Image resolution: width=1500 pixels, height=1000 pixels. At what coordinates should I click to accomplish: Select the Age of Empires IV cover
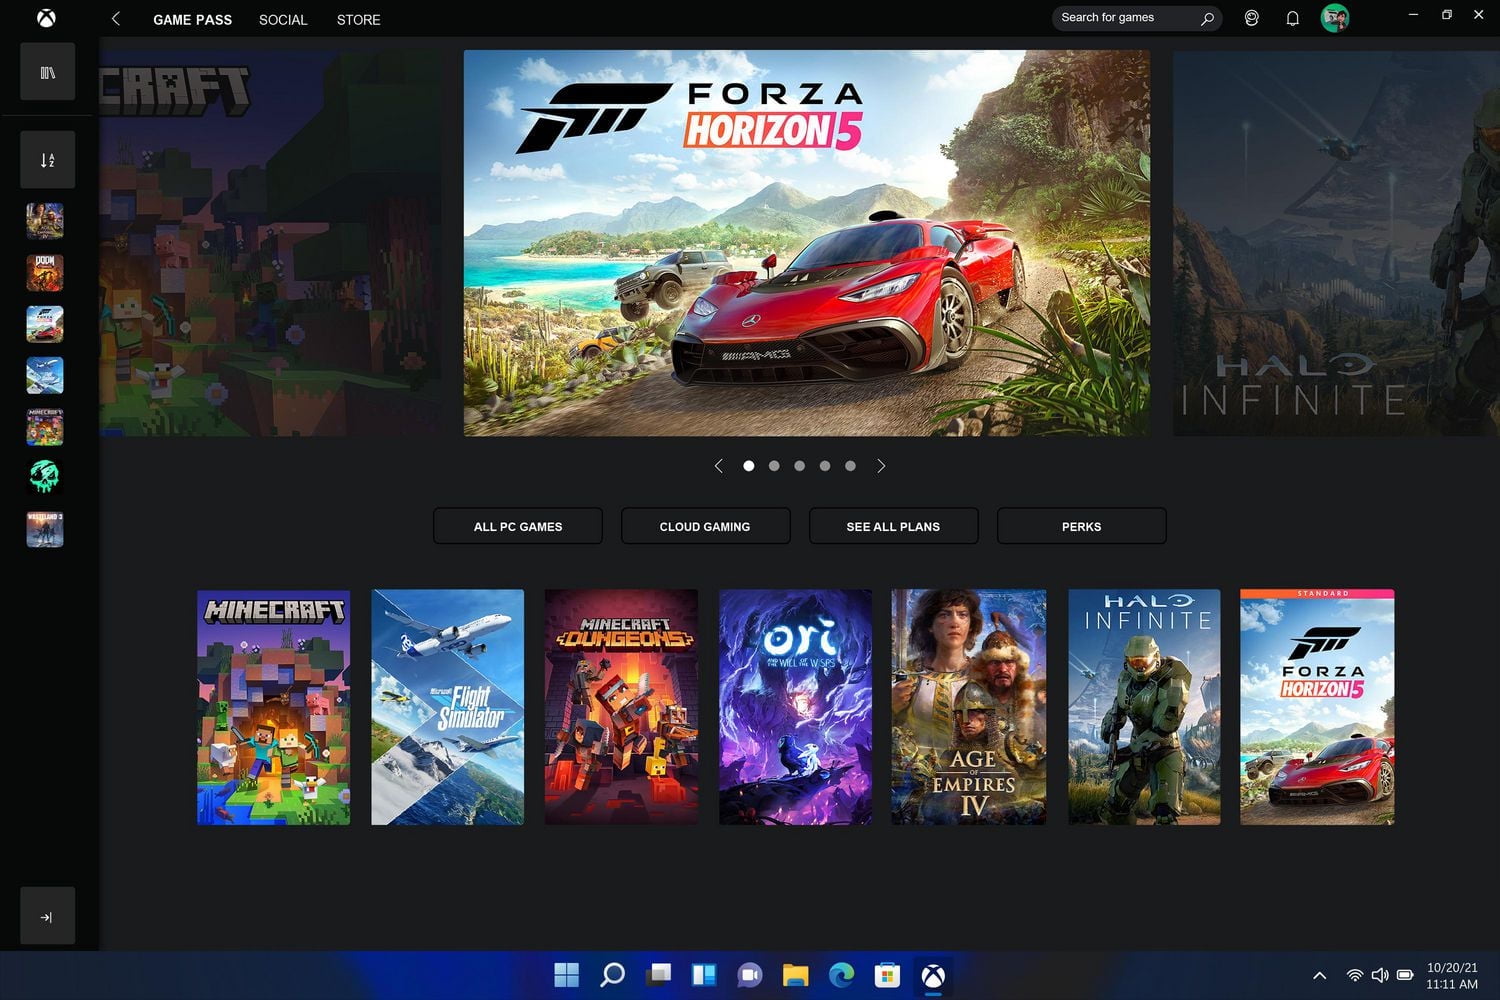[968, 707]
